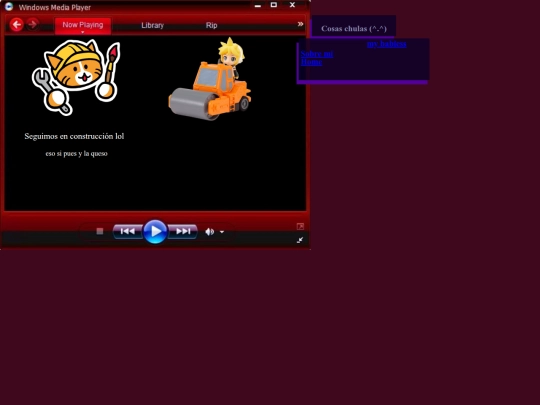Open the "Sobre mi" link

(317, 54)
